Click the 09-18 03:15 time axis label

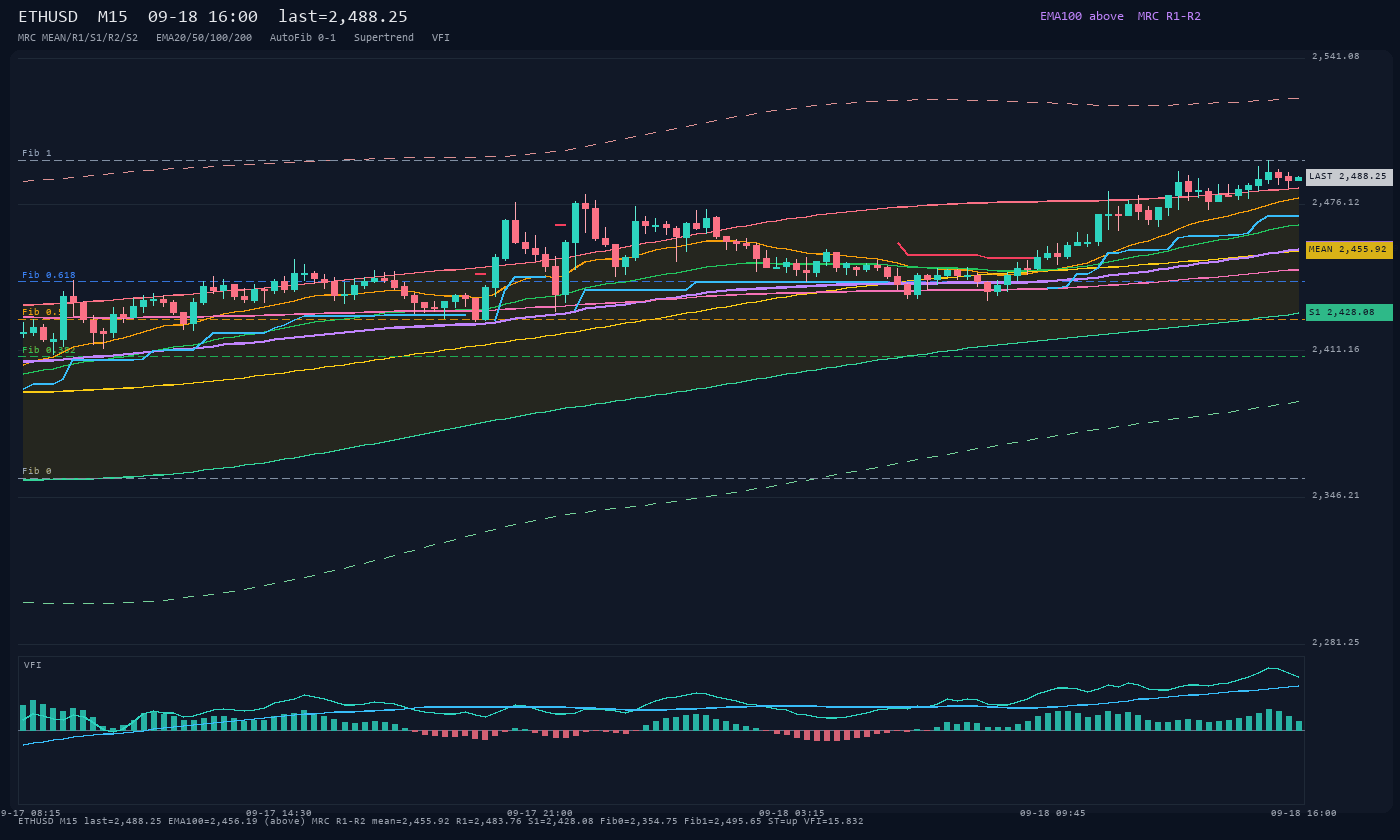click(792, 813)
